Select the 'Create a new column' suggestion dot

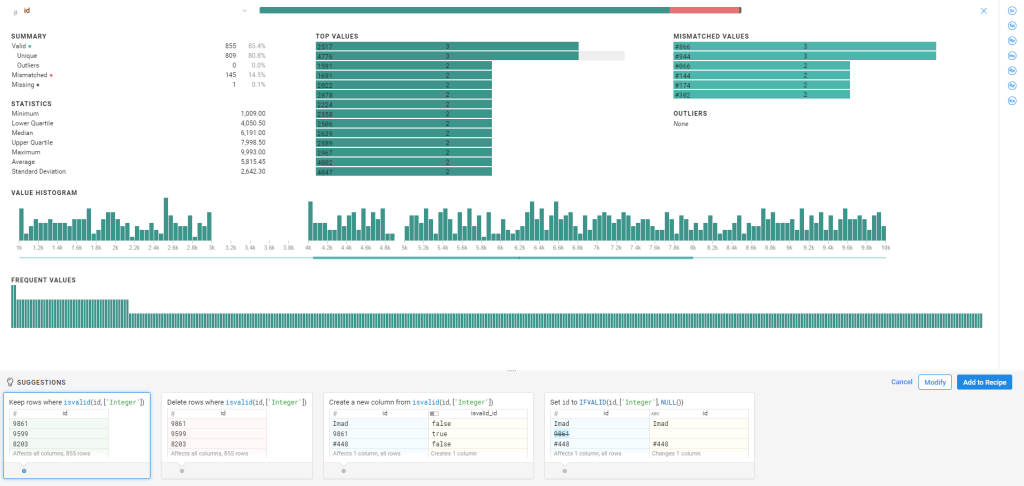coord(345,470)
